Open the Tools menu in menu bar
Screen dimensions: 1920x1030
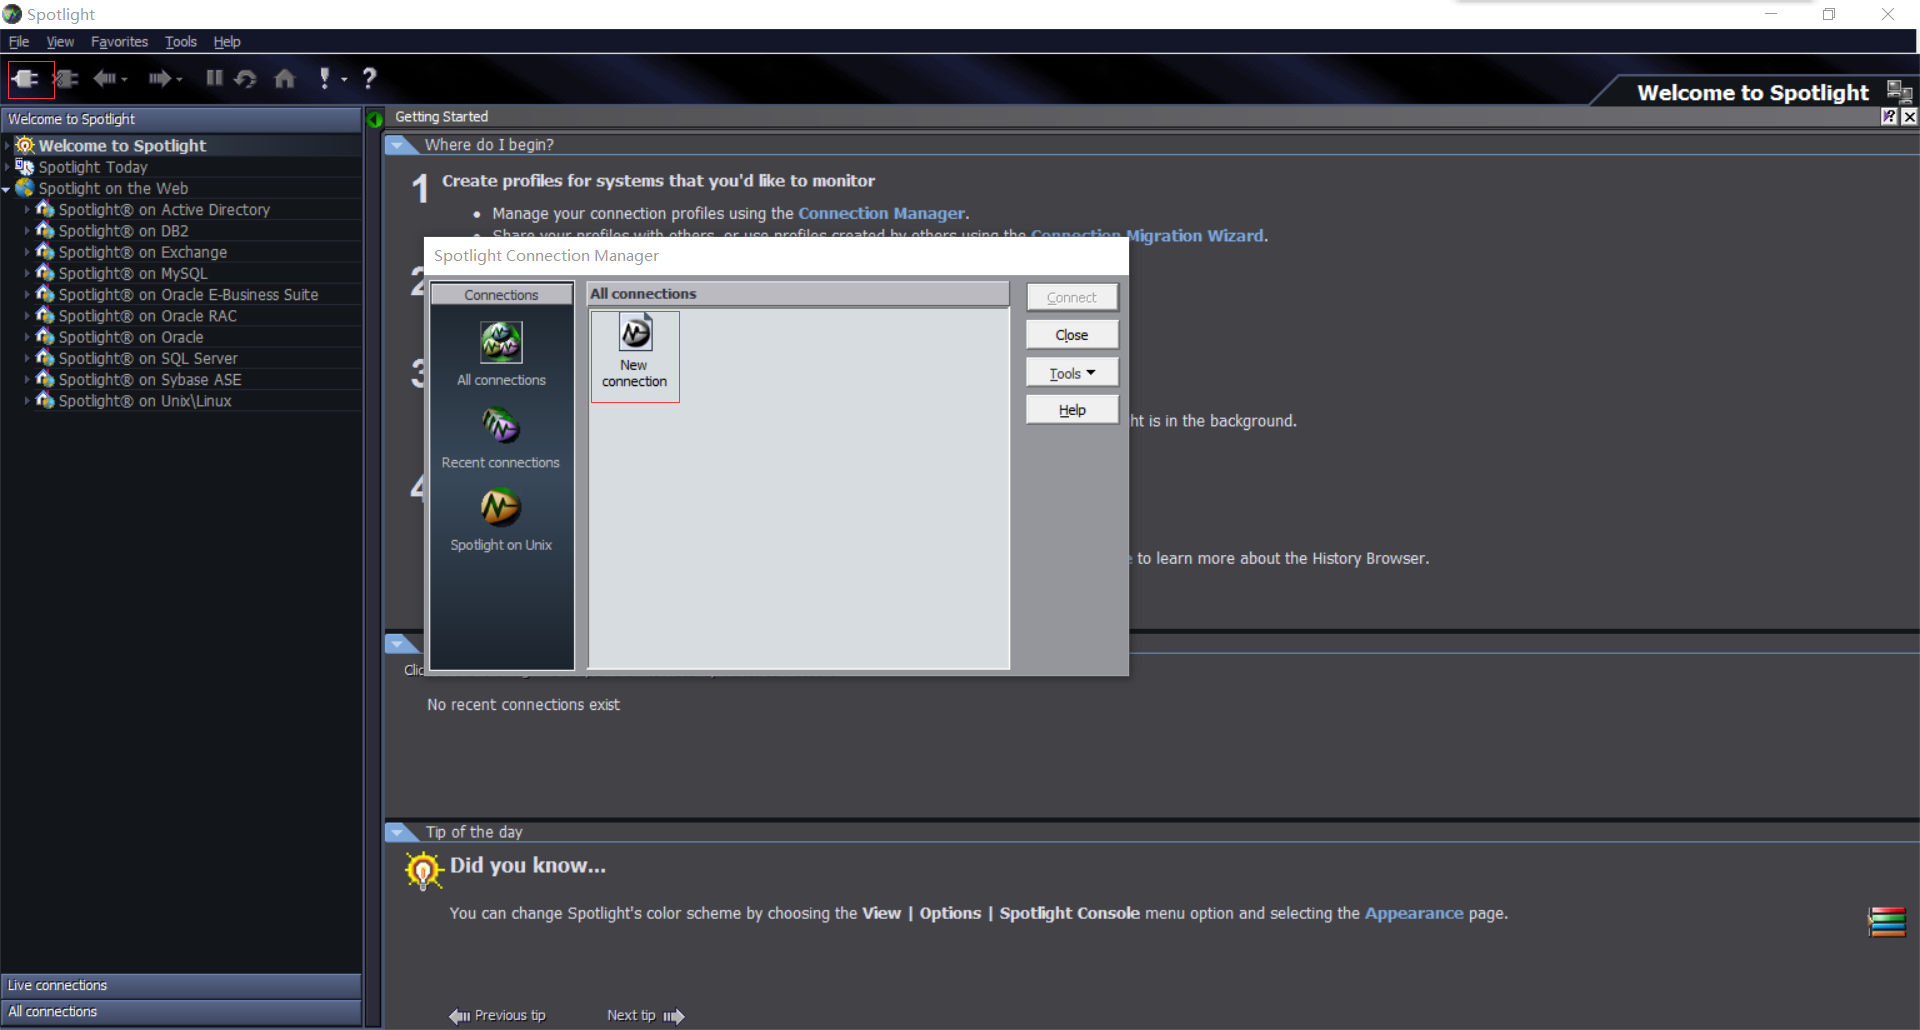(181, 41)
